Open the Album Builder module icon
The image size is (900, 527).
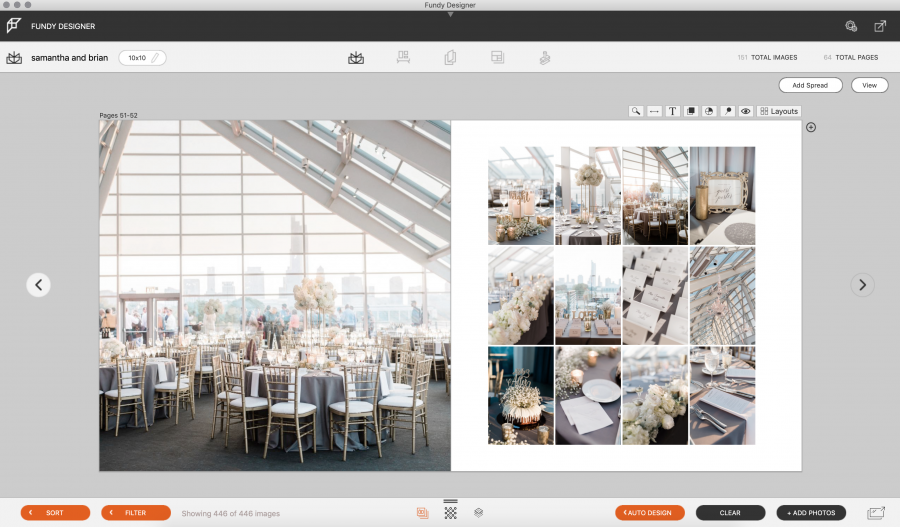point(356,58)
